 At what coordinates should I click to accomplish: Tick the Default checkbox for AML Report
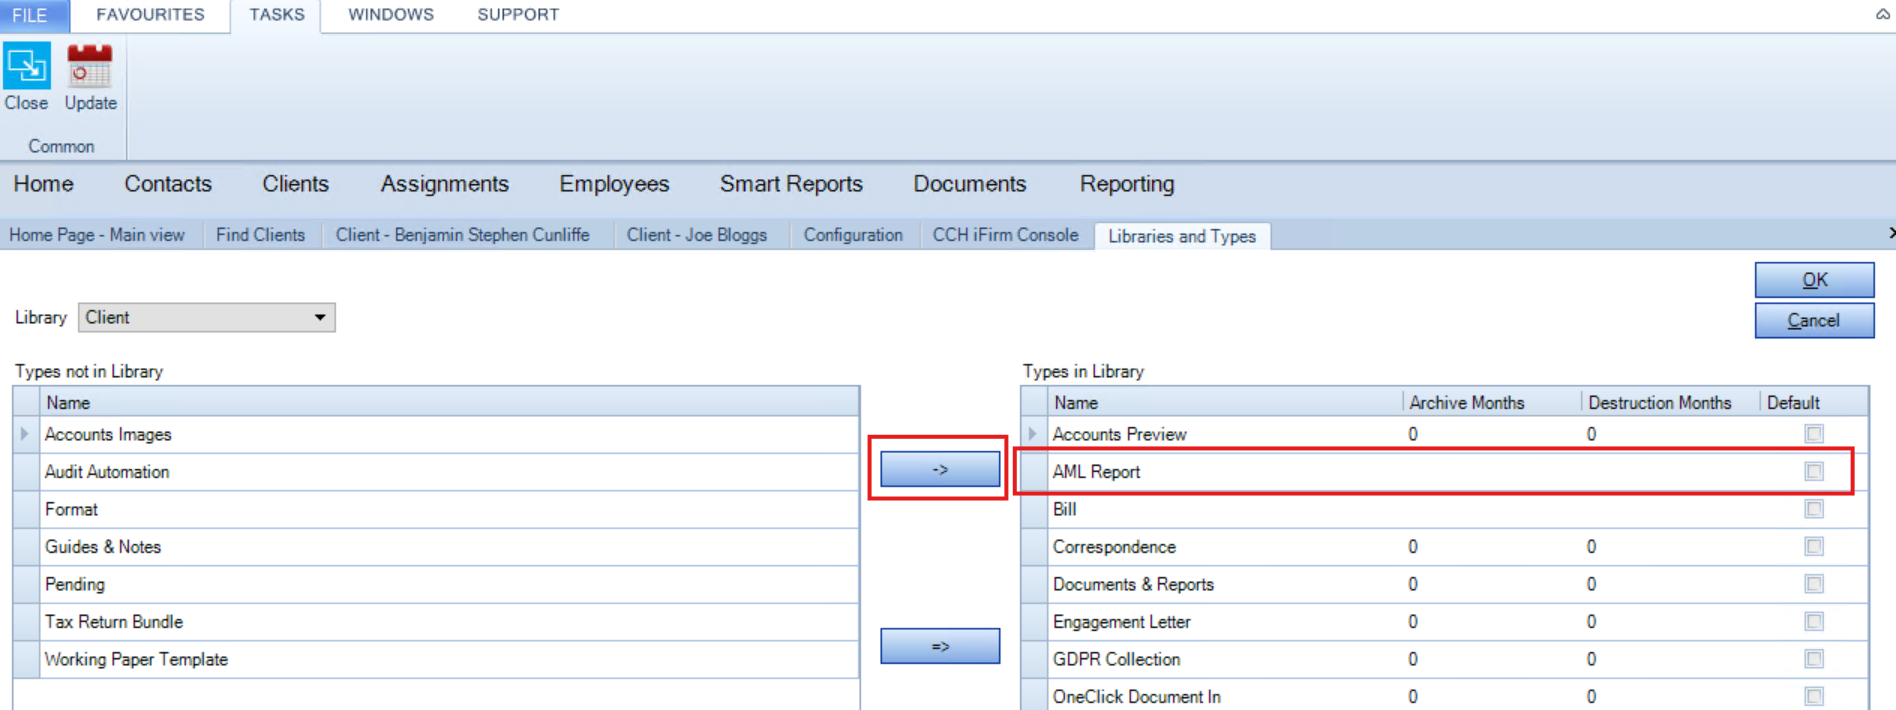pos(1814,472)
